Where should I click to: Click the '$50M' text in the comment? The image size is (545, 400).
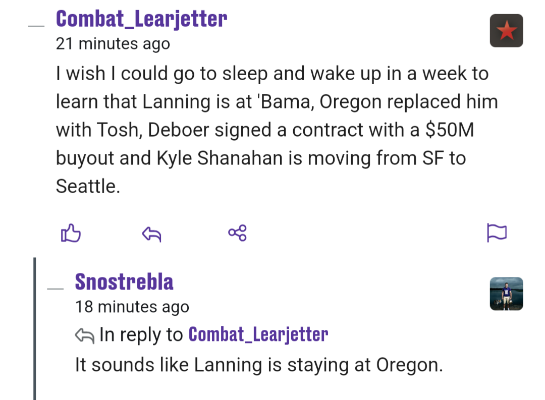[x=450, y=130]
